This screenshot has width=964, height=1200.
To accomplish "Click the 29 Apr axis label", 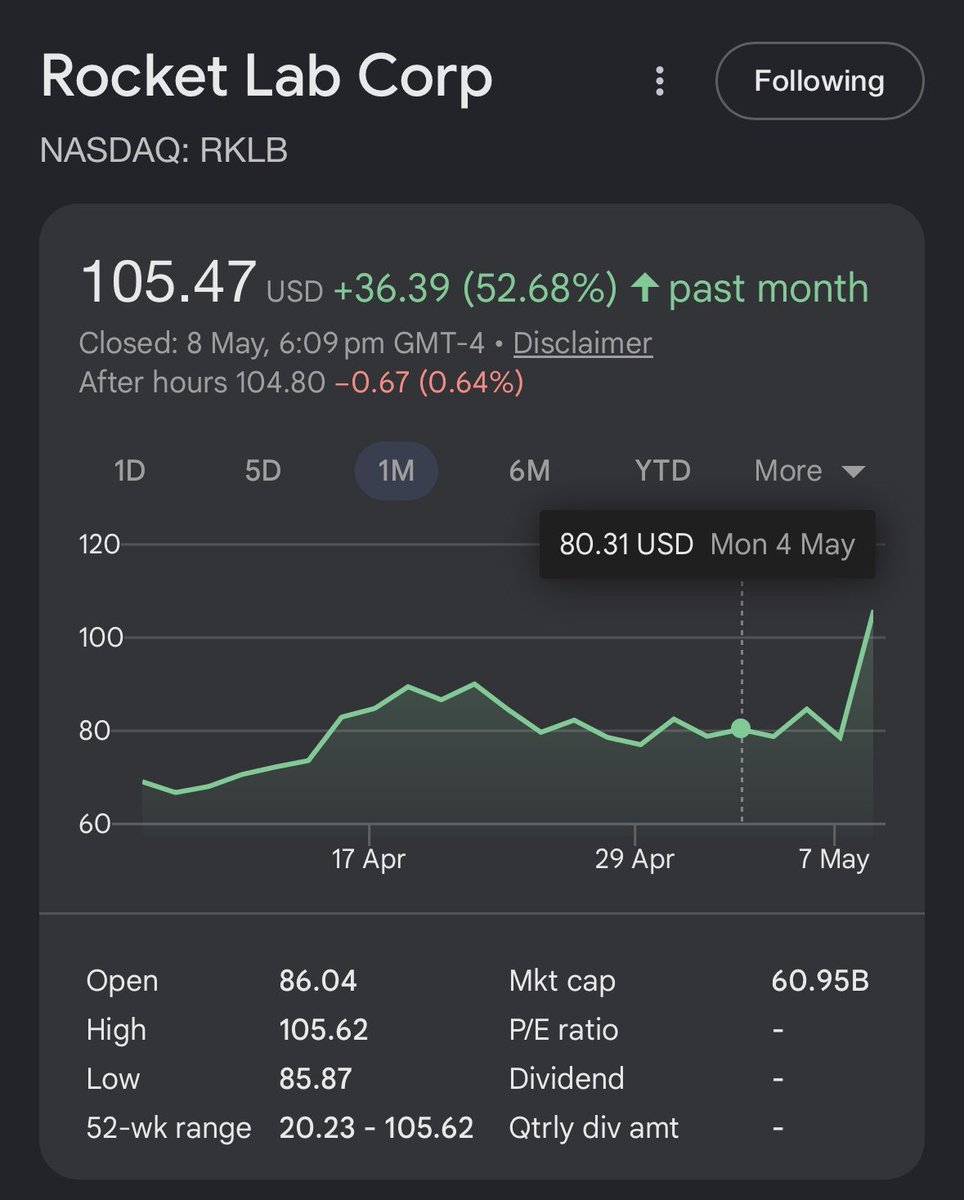I will (635, 859).
